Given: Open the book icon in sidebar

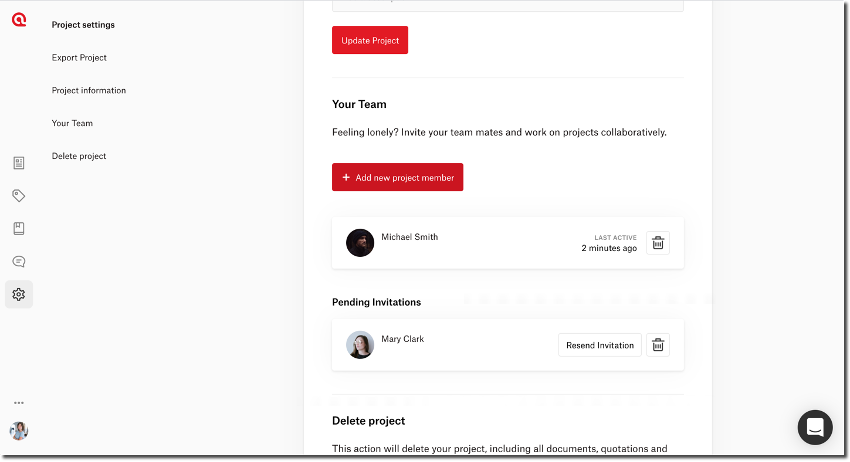Looking at the screenshot, I should pyautogui.click(x=19, y=228).
